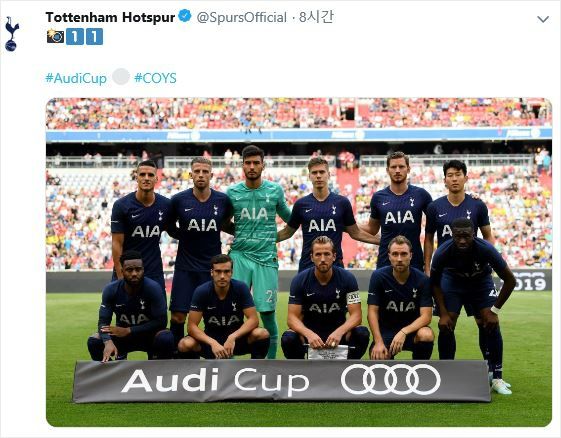Open the @SpursOfficial handle

click(x=242, y=18)
